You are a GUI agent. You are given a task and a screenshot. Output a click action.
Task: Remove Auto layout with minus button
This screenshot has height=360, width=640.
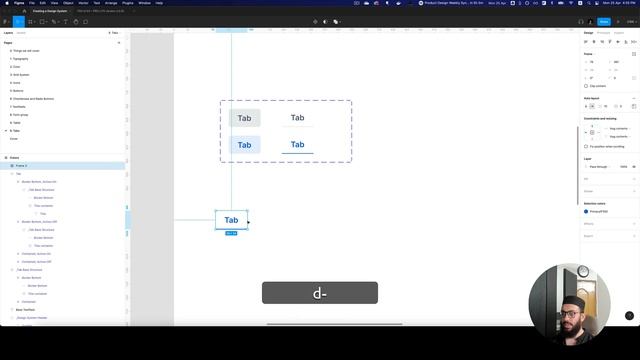(634, 98)
